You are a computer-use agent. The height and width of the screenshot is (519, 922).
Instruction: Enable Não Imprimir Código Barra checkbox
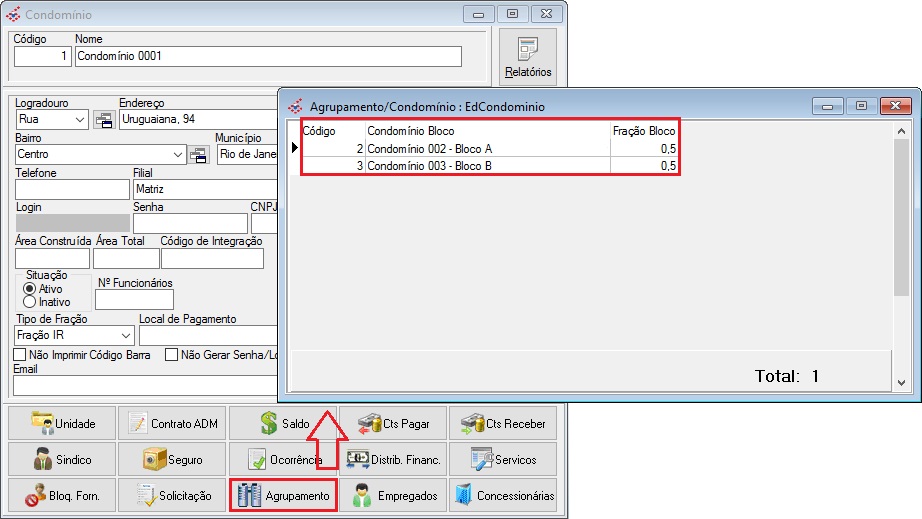20,354
